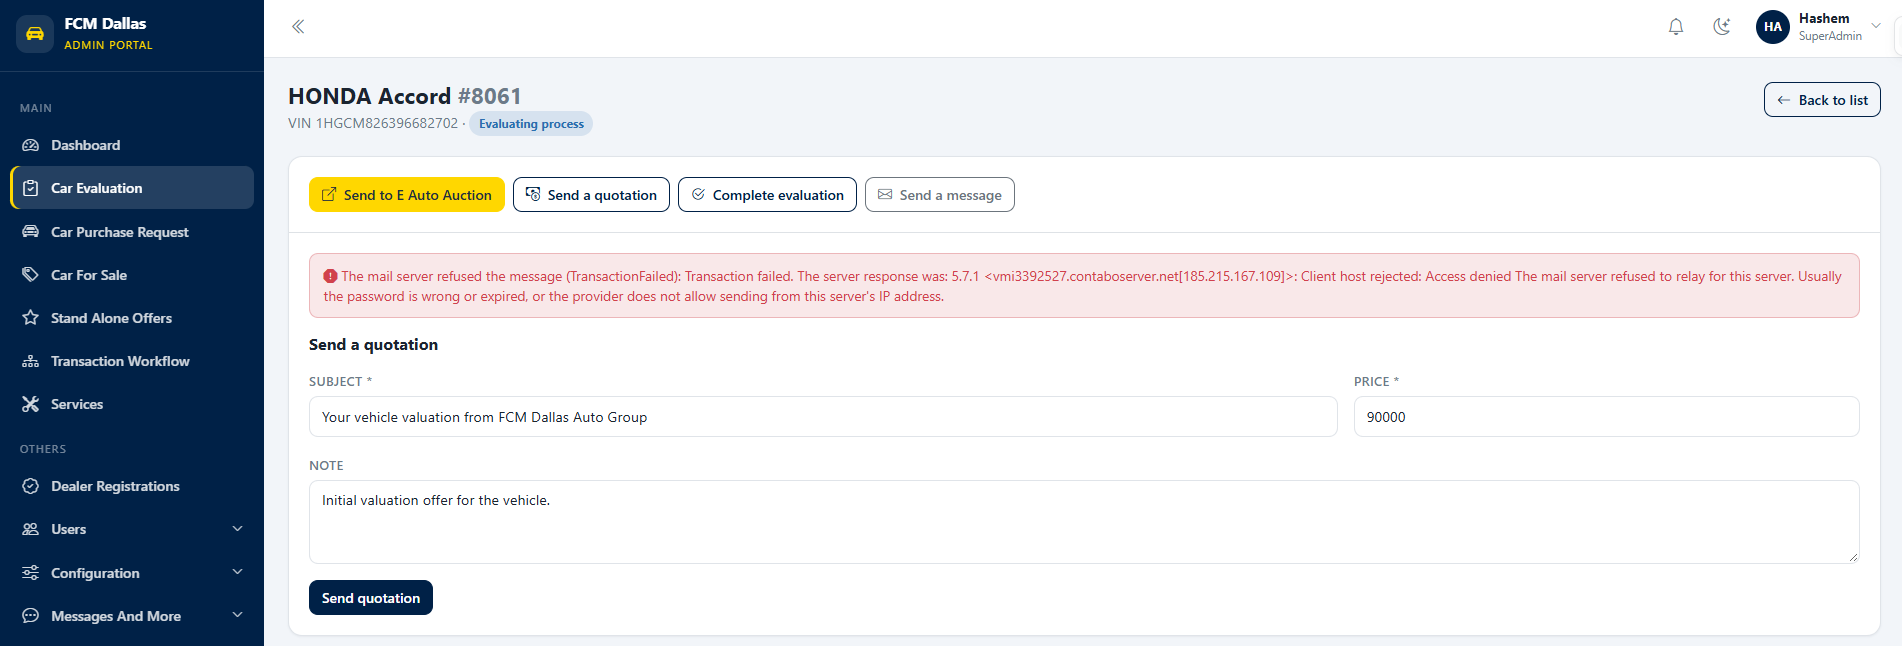Select Car Evaluation in the sidebar
The width and height of the screenshot is (1902, 646).
click(x=132, y=188)
